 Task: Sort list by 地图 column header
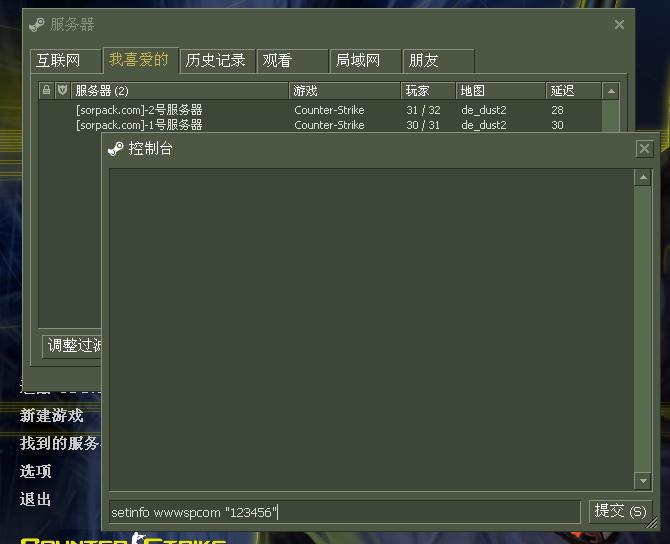tap(500, 91)
